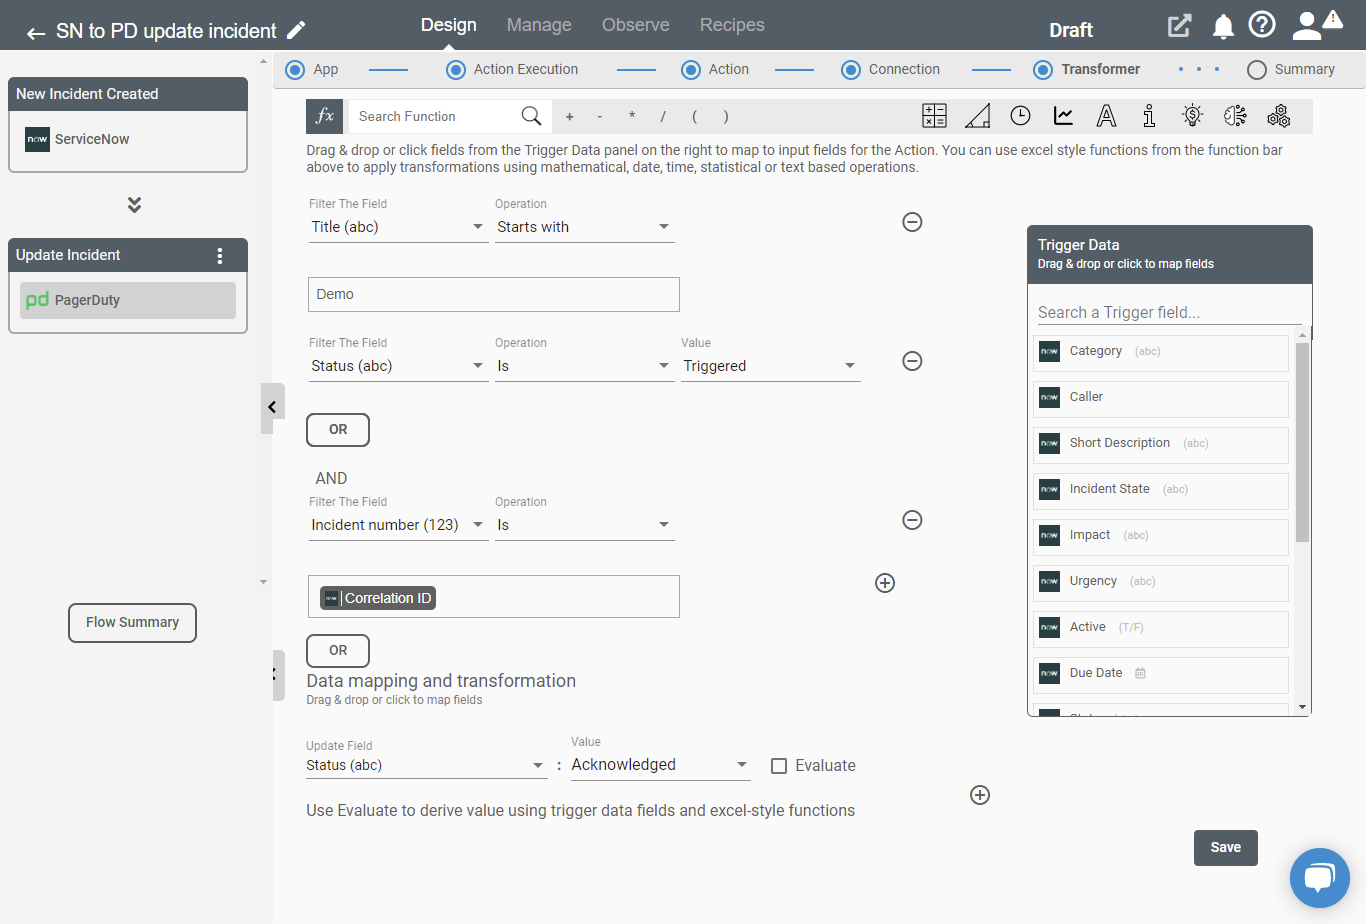Open the text functions letter A icon
The width and height of the screenshot is (1366, 924).
pyautogui.click(x=1106, y=116)
